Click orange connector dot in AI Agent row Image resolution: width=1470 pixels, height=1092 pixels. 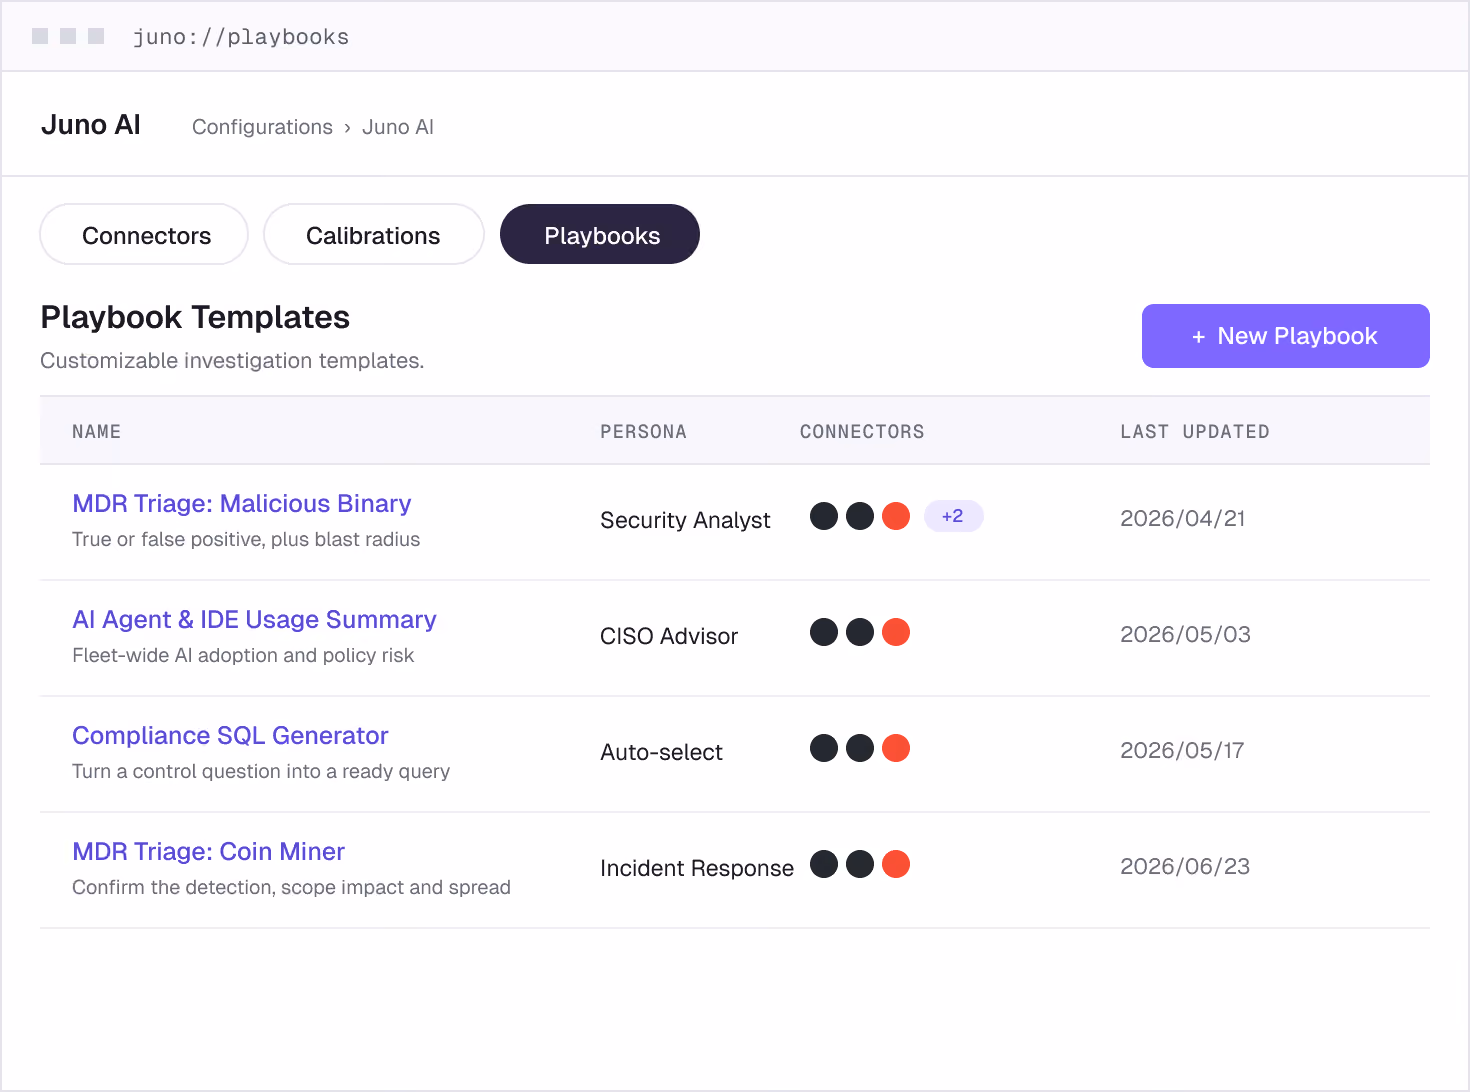[896, 632]
